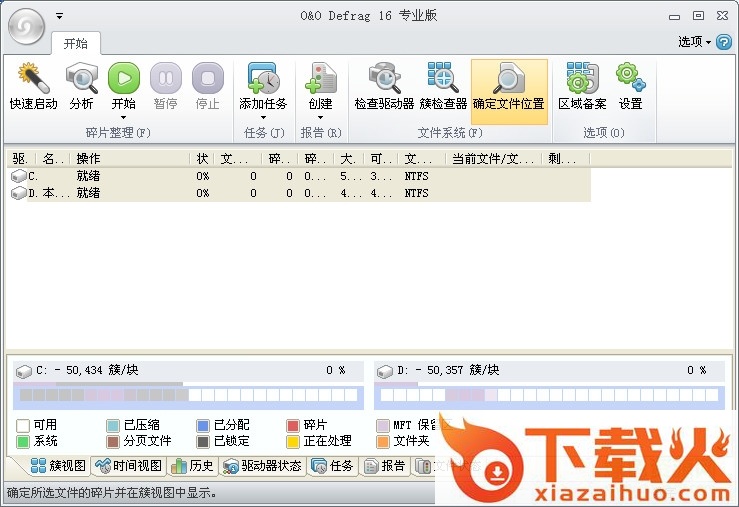Open 添加任务 add task icon
The image size is (739, 507).
[x=263, y=78]
